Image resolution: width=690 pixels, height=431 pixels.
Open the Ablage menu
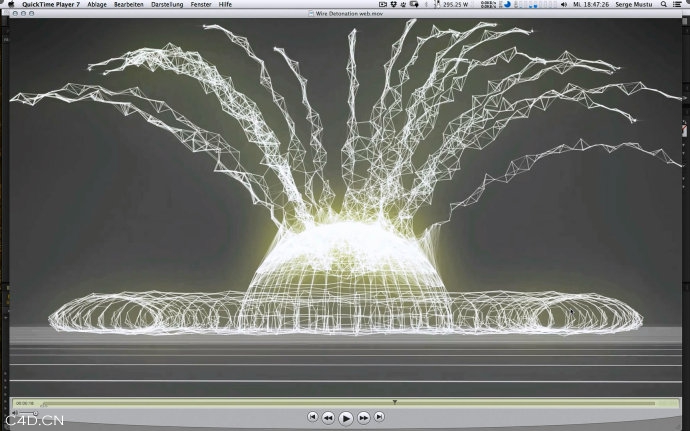(x=97, y=4)
